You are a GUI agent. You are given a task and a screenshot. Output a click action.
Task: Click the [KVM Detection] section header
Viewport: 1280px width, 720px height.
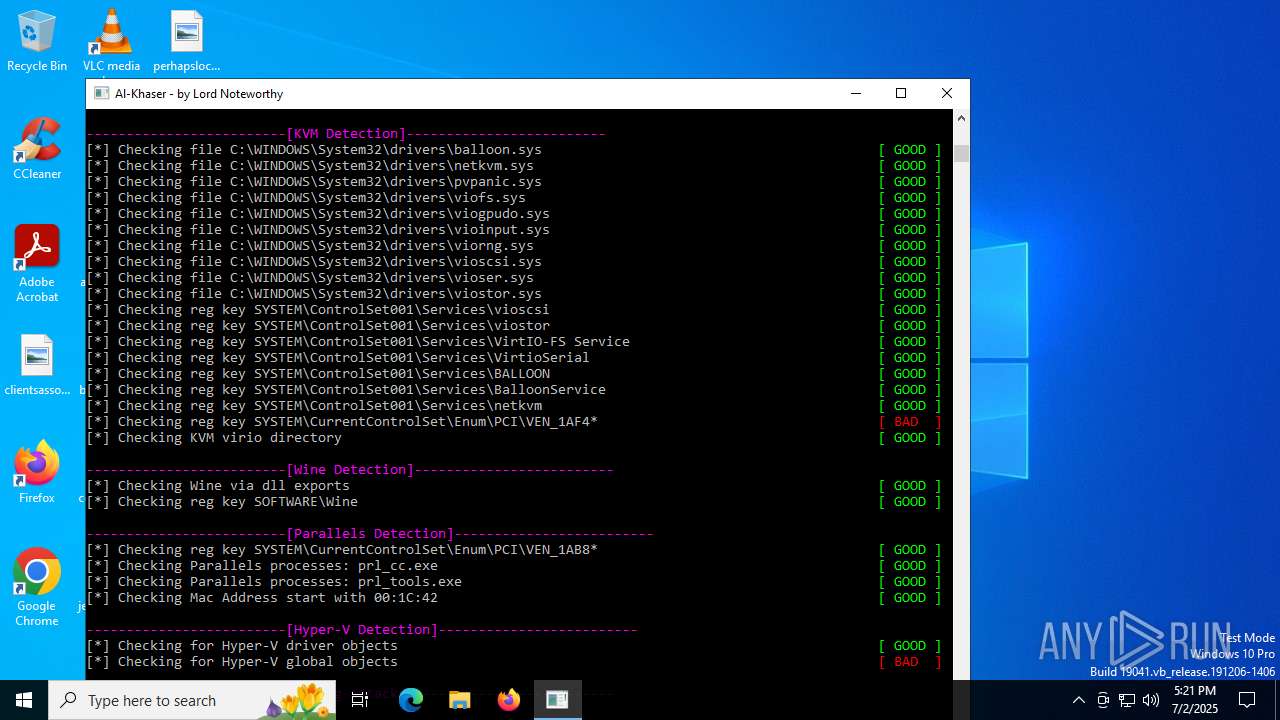pos(346,133)
